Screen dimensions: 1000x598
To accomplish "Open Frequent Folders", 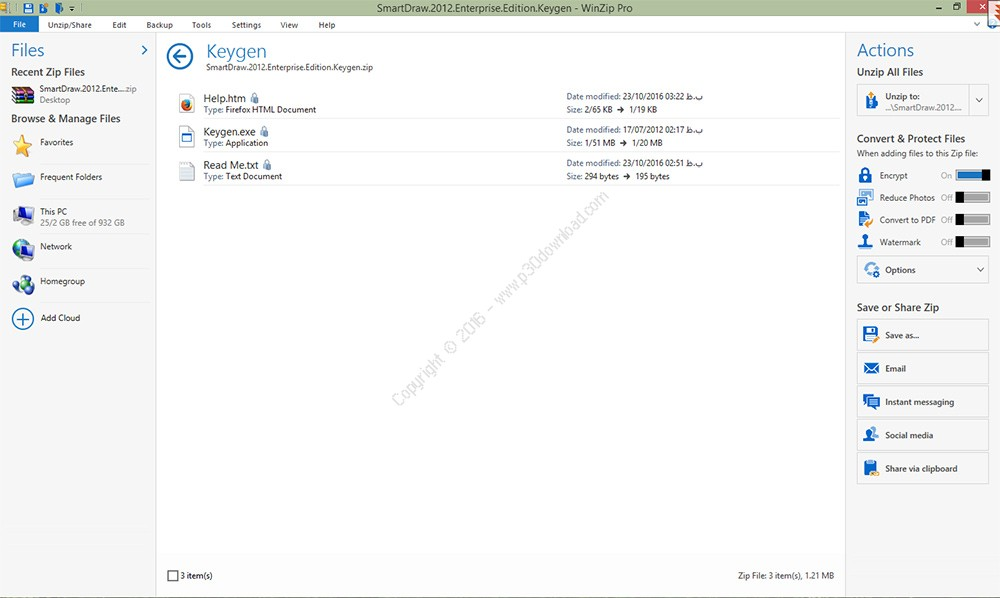I will [x=71, y=177].
